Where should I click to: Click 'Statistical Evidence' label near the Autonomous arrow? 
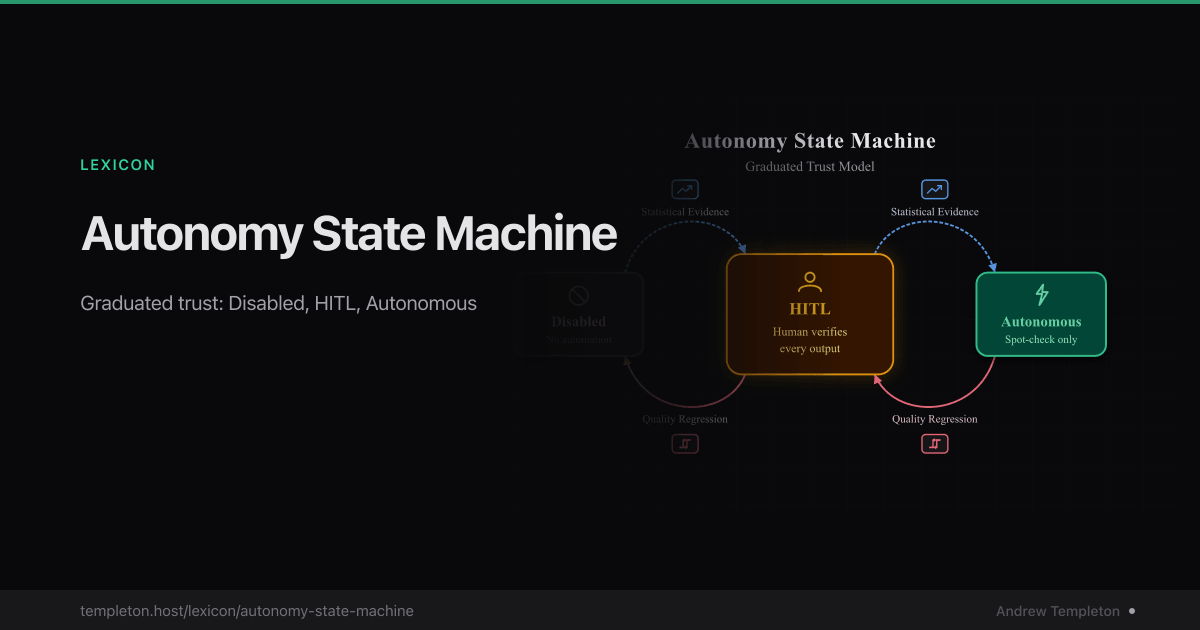click(935, 212)
